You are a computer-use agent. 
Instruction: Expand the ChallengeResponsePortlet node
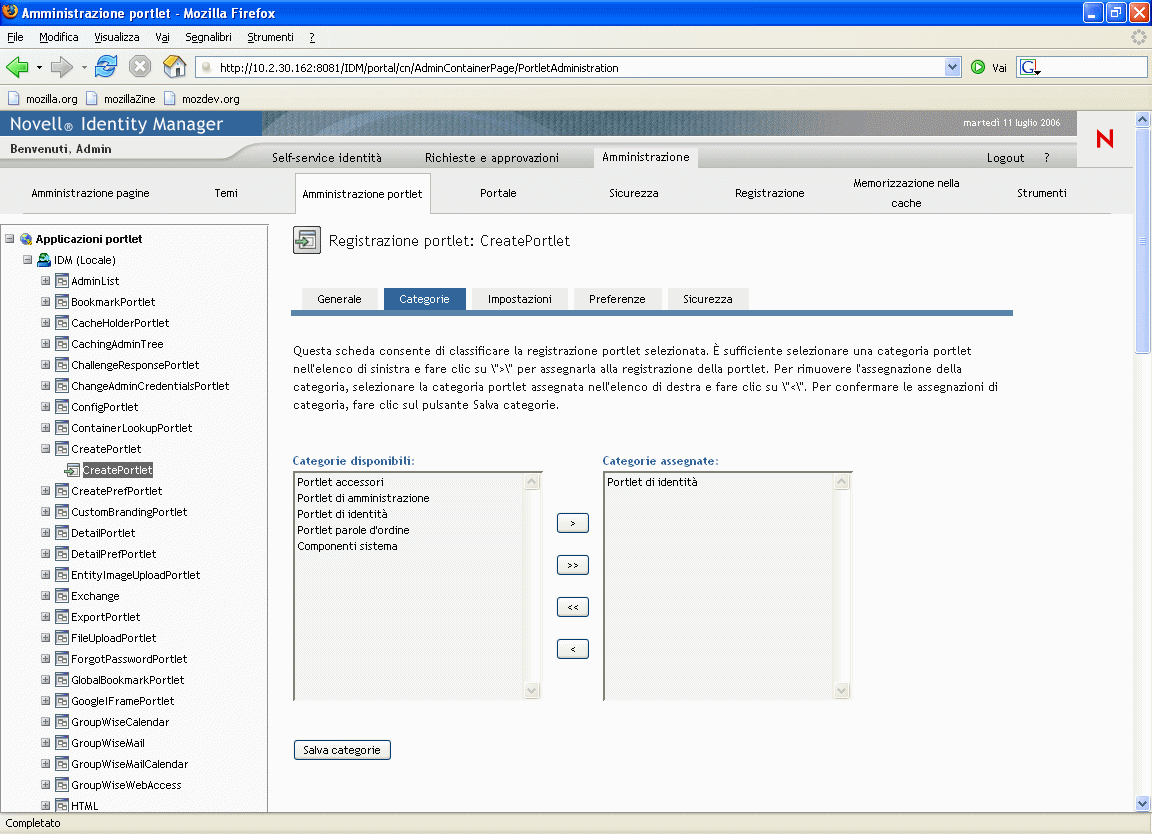click(46, 364)
